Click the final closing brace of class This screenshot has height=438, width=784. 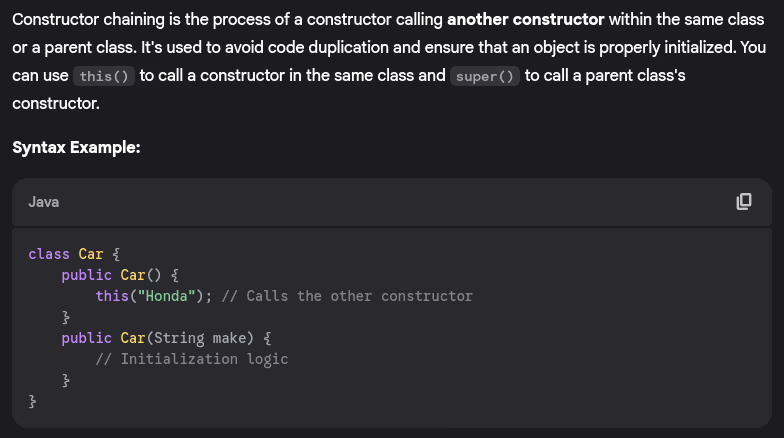(32, 401)
